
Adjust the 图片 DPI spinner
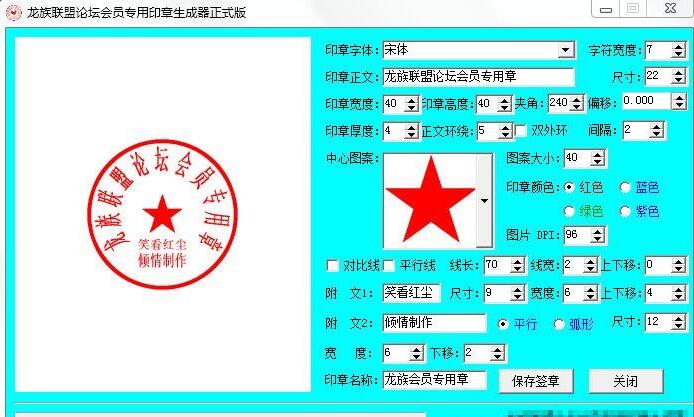[598, 235]
